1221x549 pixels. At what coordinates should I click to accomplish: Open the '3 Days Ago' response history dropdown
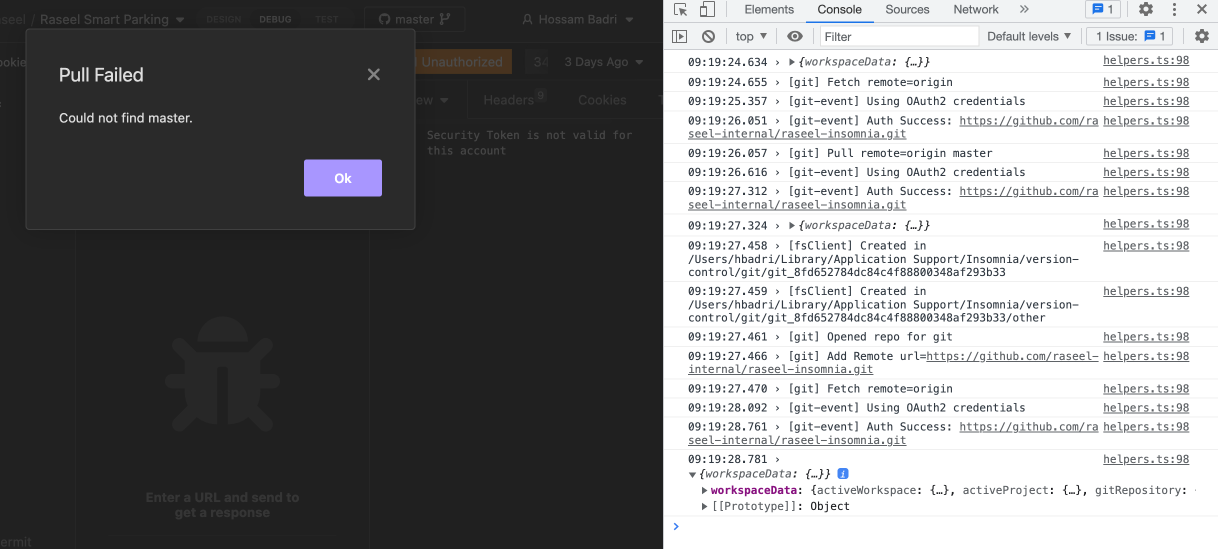tap(603, 62)
